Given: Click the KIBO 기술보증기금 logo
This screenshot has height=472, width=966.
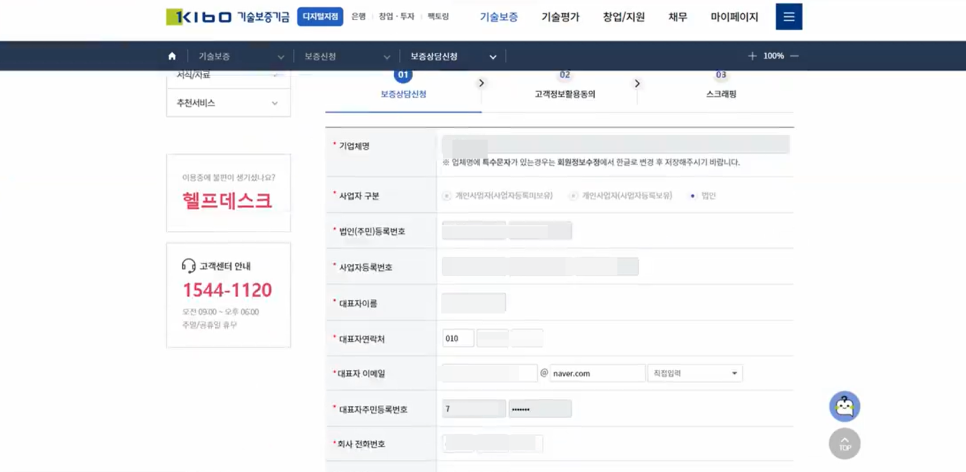Looking at the screenshot, I should pos(228,17).
